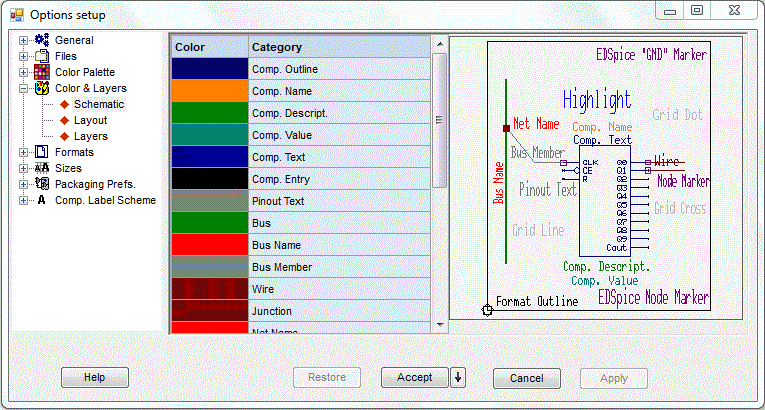This screenshot has height=410, width=765.
Task: Expand the Sizes tree node
Action: (23, 168)
